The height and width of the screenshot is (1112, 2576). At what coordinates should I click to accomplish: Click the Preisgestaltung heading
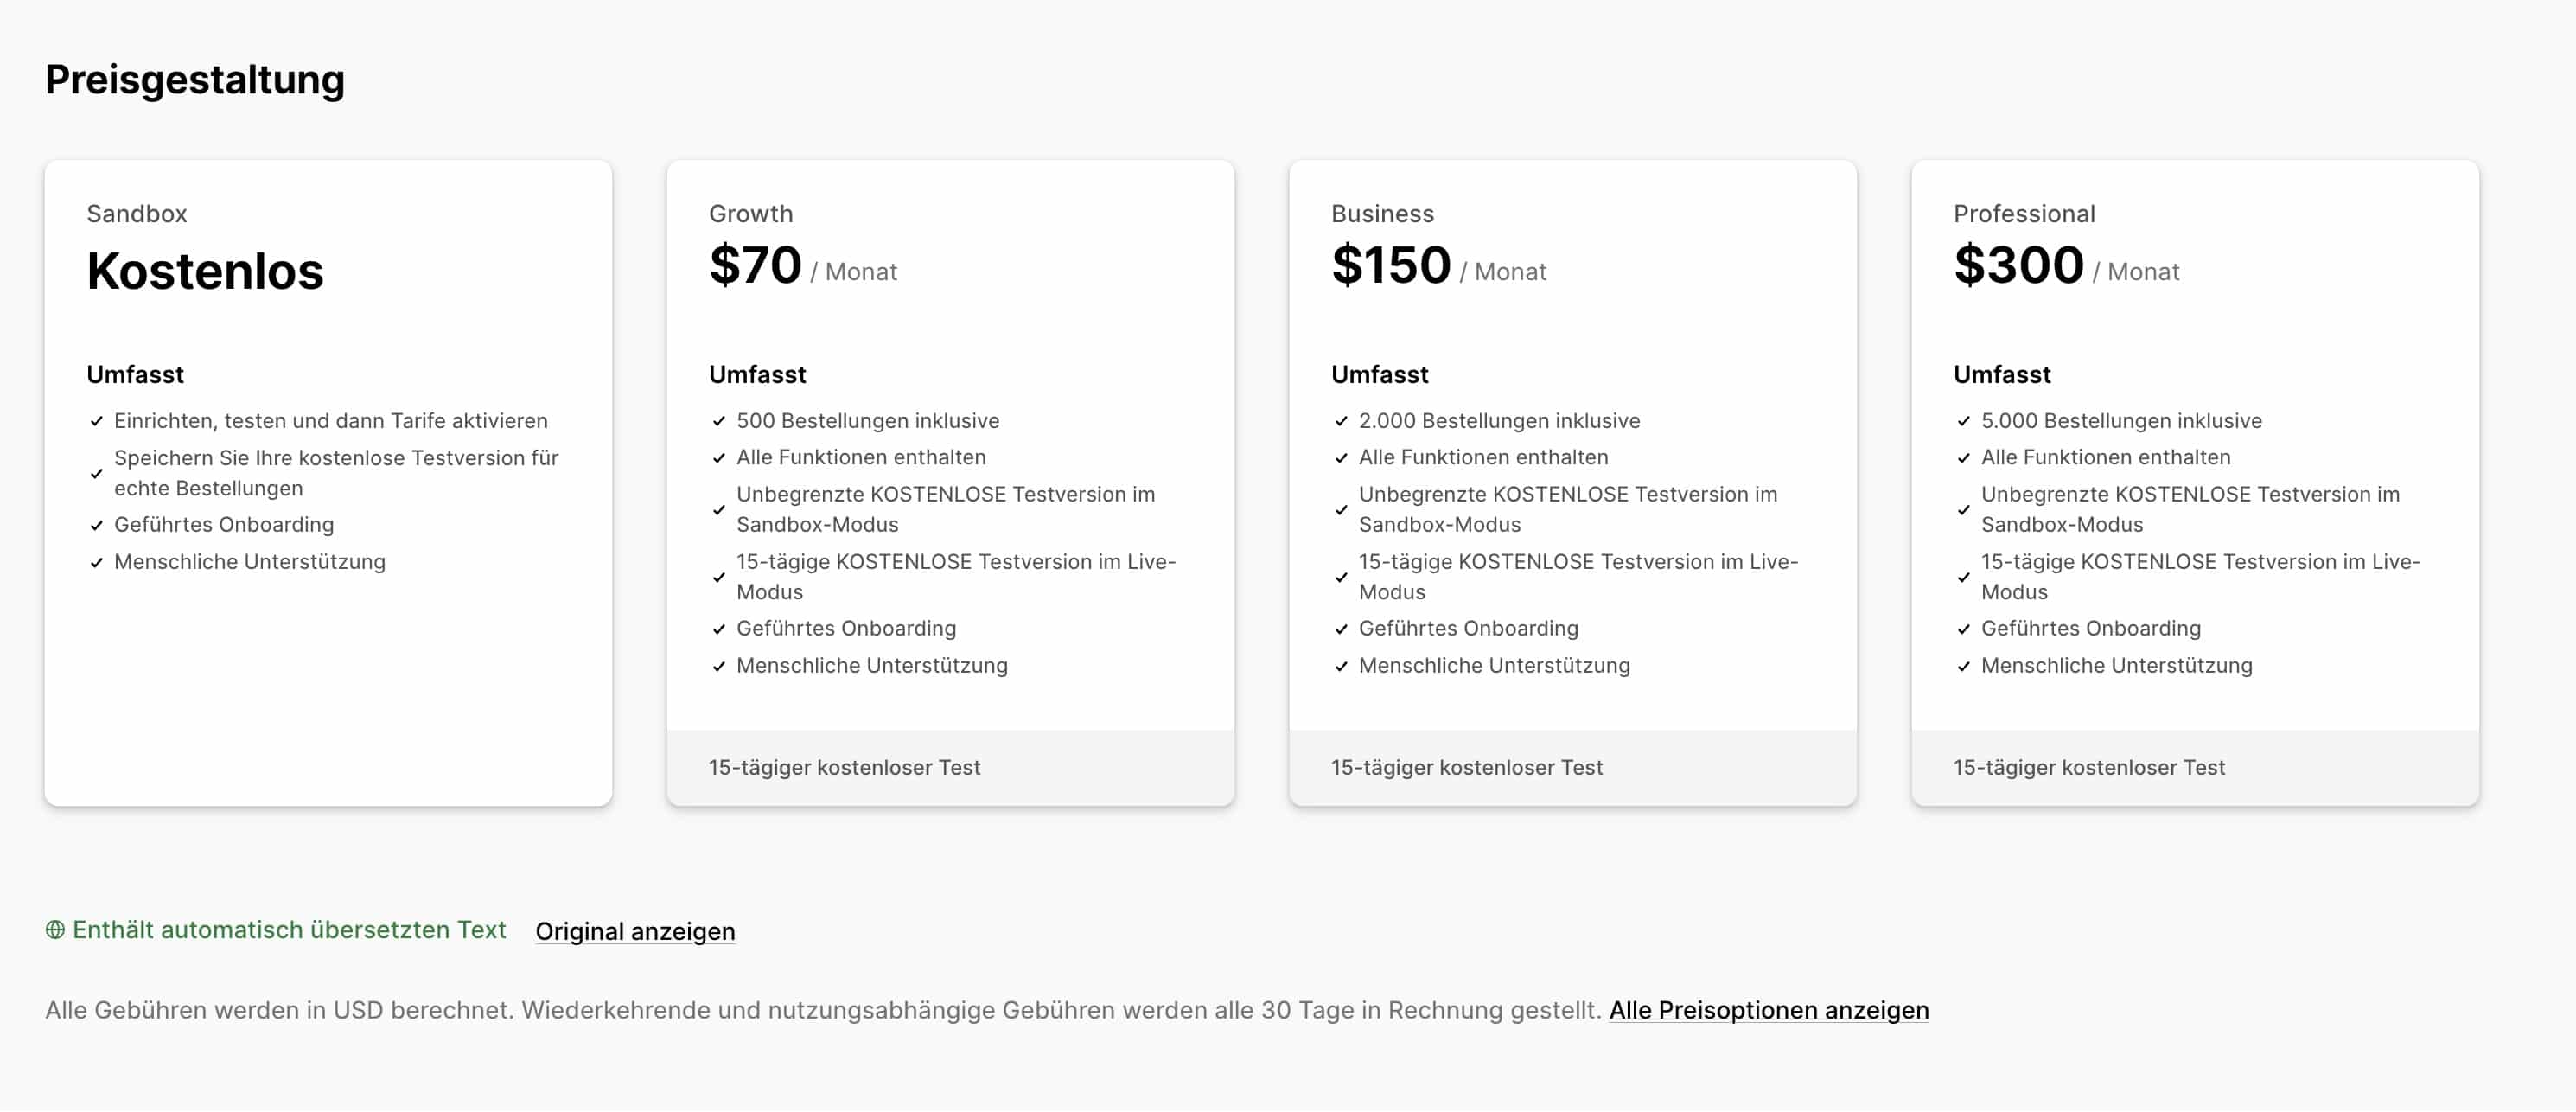click(195, 80)
